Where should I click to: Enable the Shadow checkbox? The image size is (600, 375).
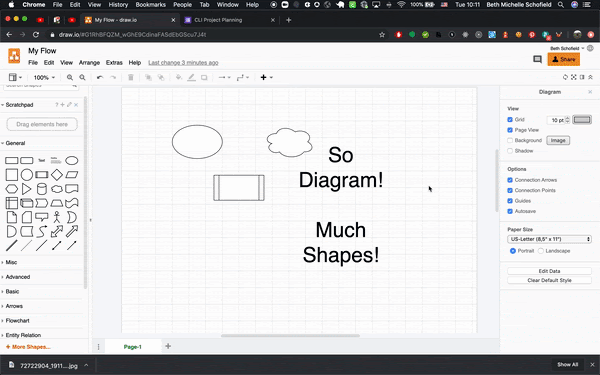point(510,151)
